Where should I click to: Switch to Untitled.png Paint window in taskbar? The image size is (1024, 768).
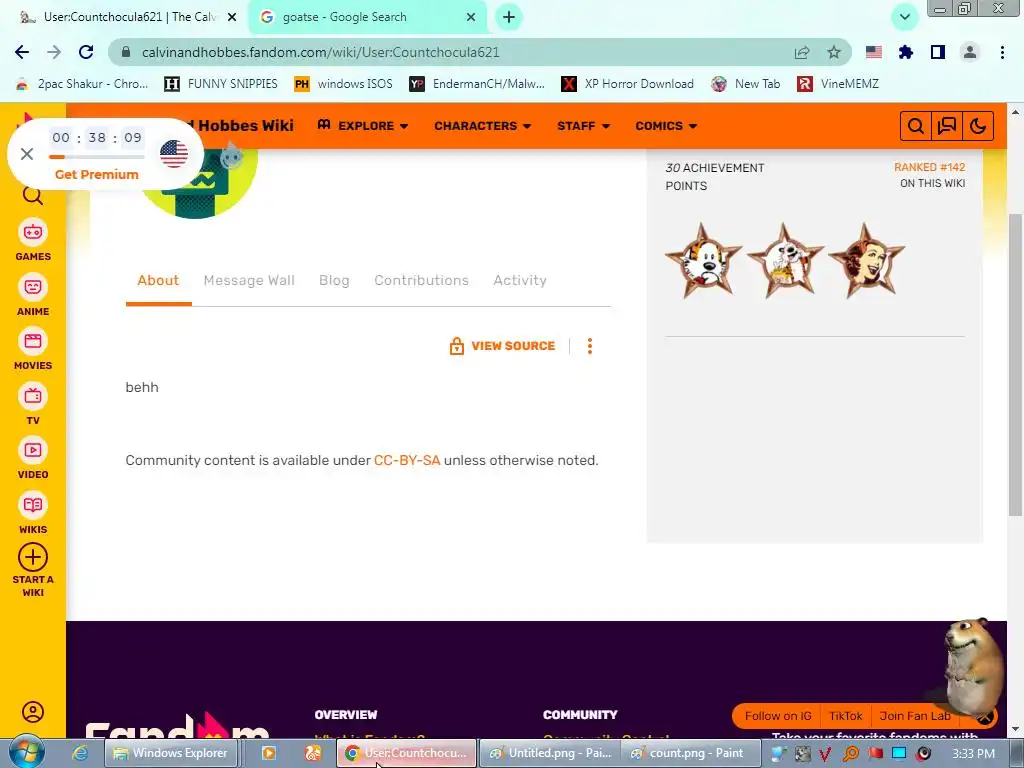(x=552, y=753)
